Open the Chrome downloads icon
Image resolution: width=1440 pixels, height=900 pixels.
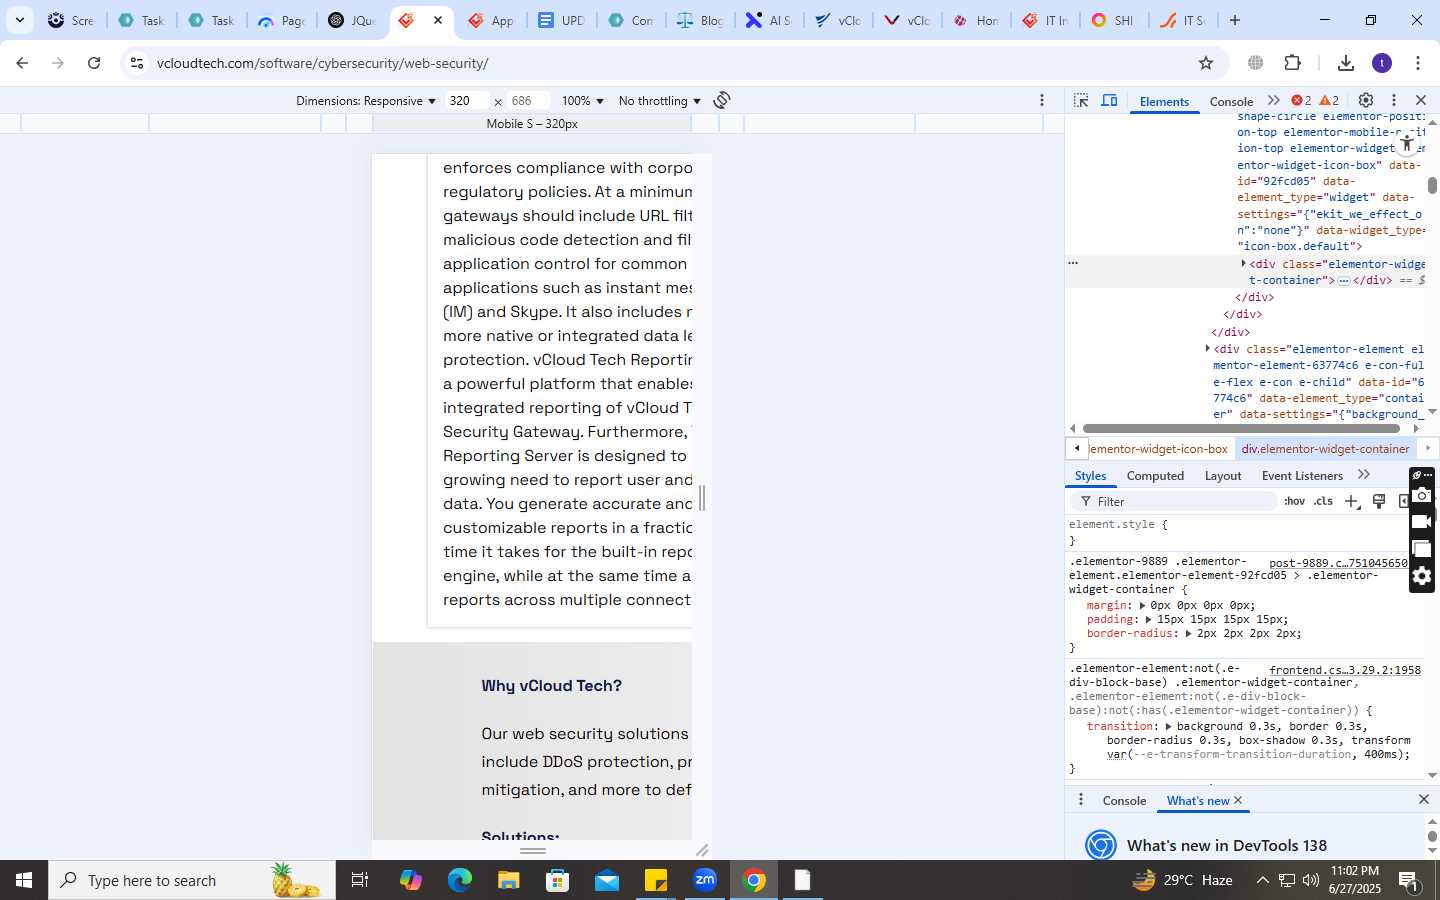[x=1346, y=63]
